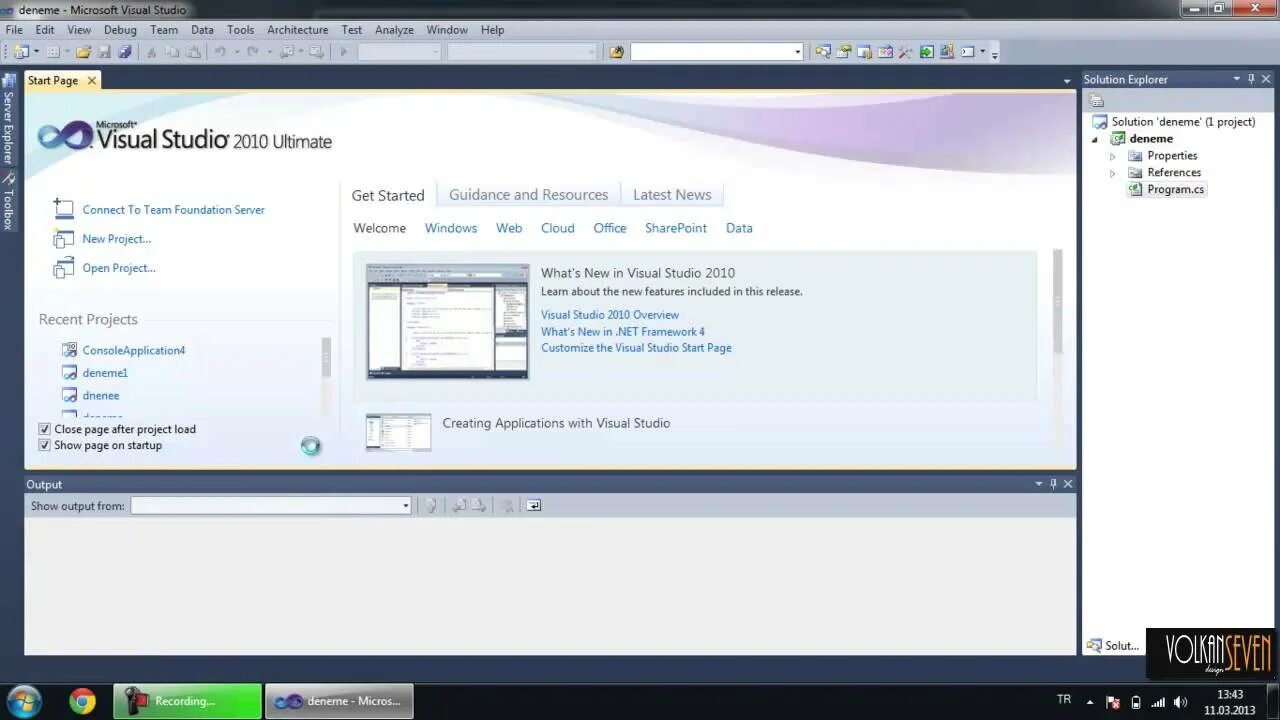Open the Debug menu

[120, 30]
